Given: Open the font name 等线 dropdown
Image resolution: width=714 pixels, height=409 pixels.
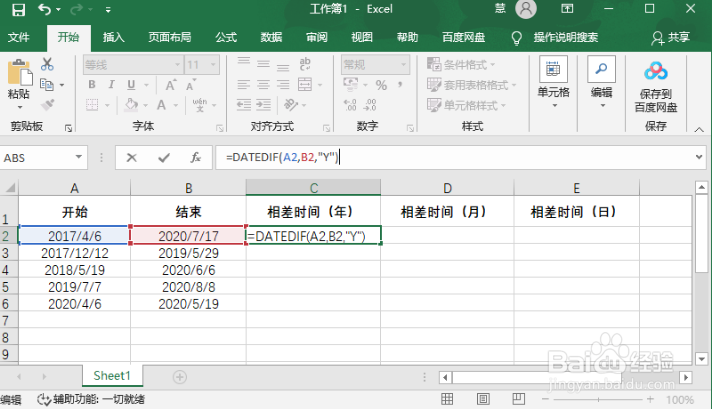Looking at the screenshot, I should 177,65.
